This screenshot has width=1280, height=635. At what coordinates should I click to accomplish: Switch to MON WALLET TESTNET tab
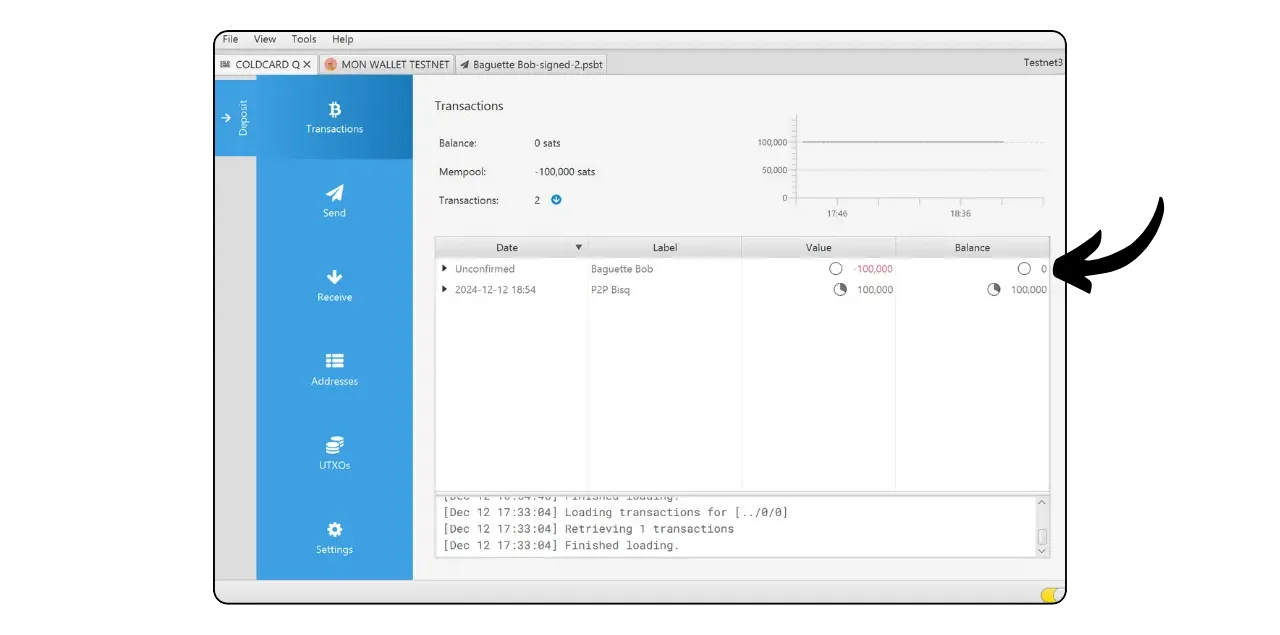386,64
